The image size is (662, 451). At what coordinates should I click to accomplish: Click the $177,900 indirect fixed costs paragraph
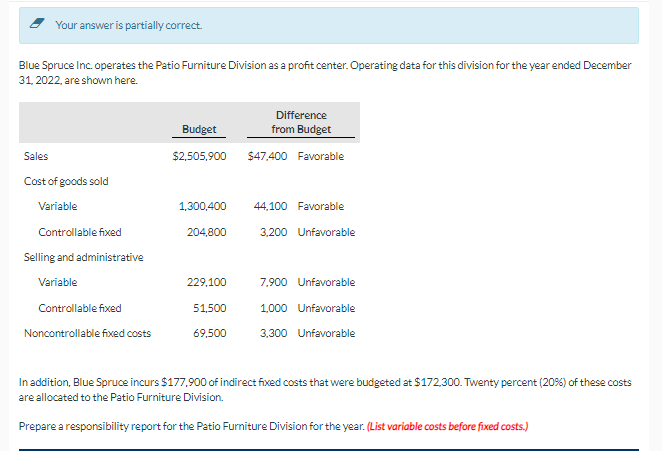pos(325,390)
